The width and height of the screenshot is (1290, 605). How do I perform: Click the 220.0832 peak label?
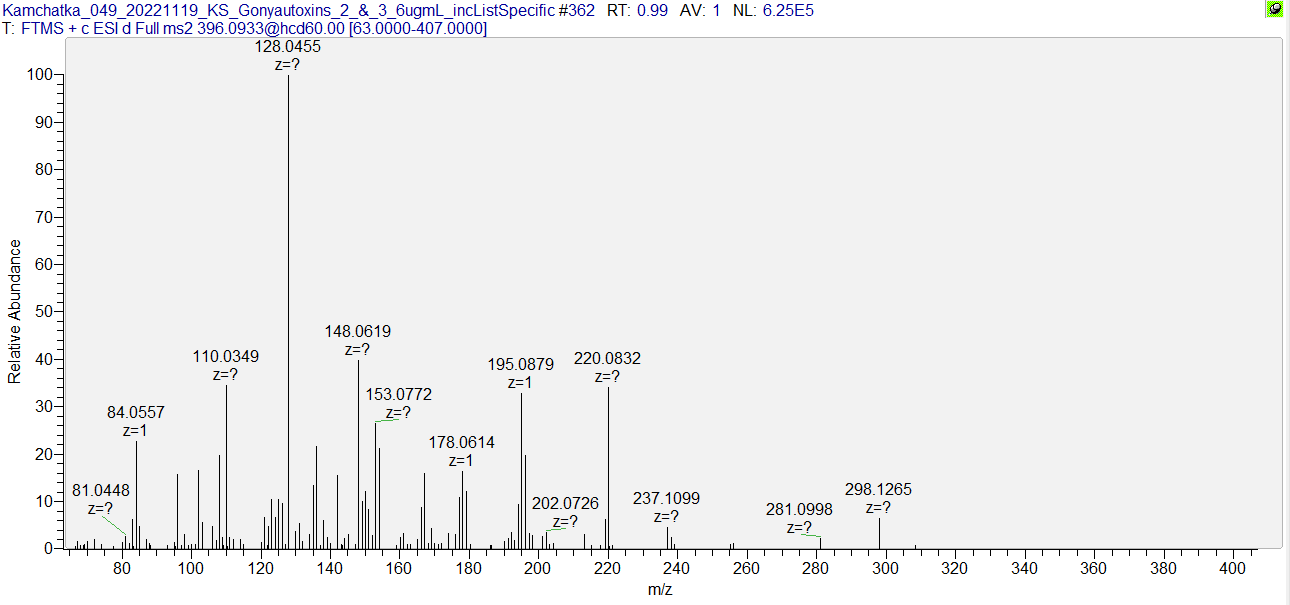(x=607, y=358)
